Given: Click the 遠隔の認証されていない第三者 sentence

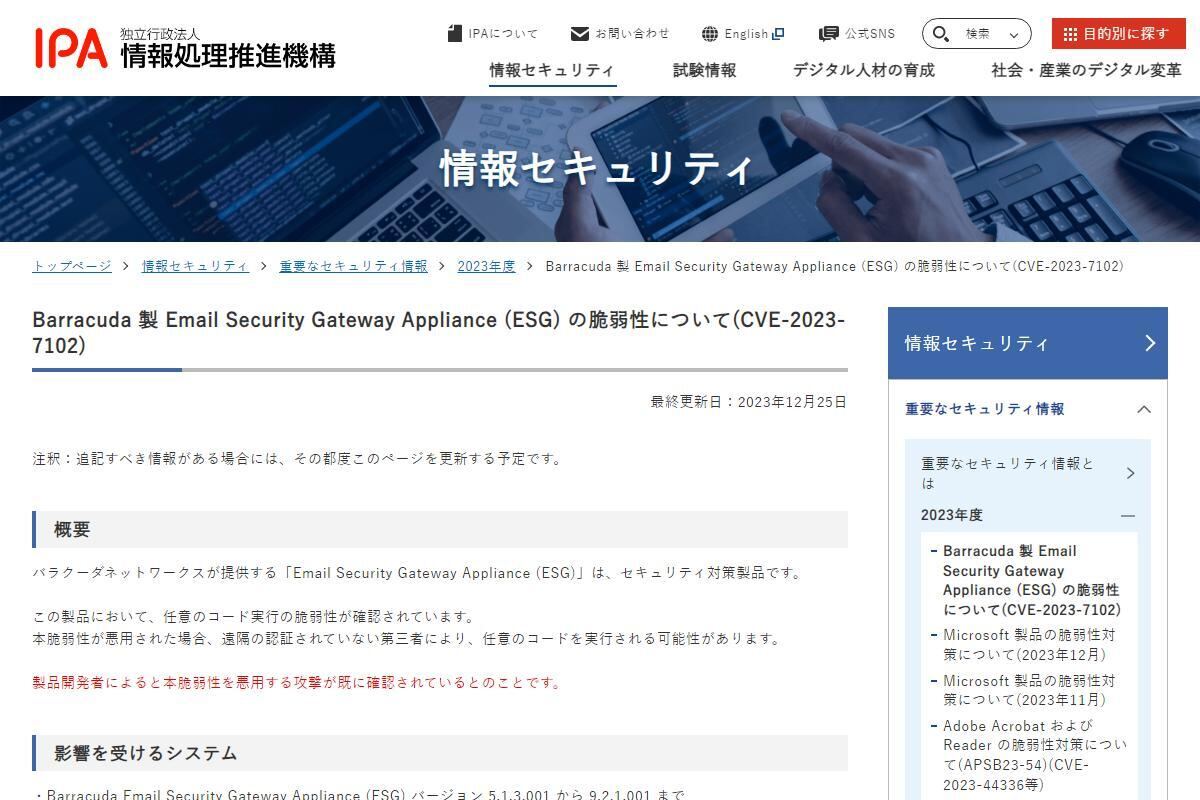Looking at the screenshot, I should coord(406,639).
